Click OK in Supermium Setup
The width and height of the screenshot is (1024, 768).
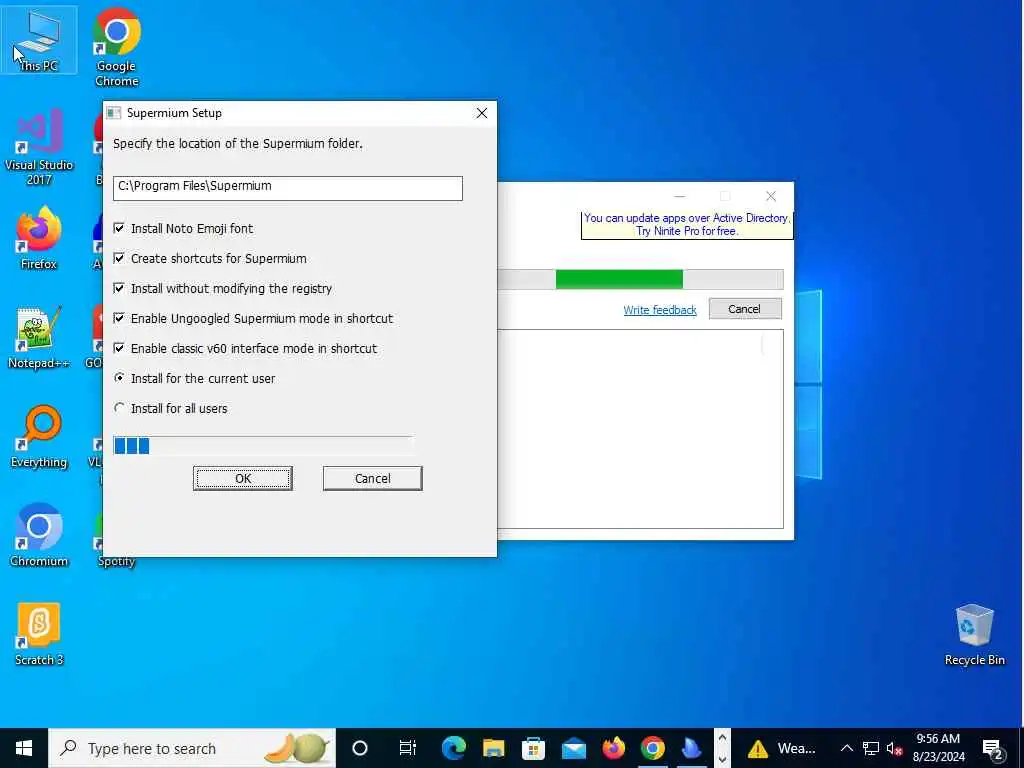(242, 479)
